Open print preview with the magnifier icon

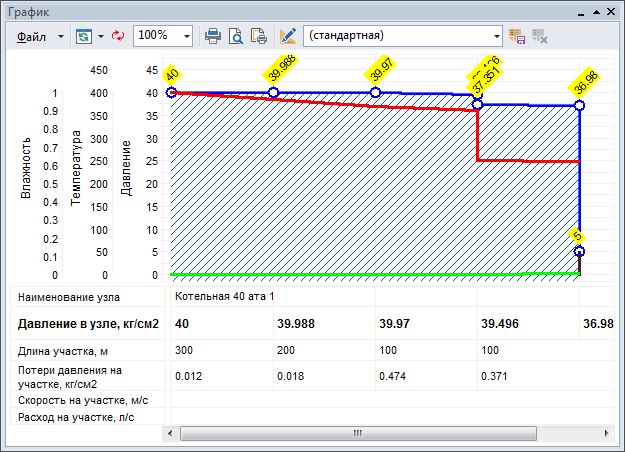[236, 35]
